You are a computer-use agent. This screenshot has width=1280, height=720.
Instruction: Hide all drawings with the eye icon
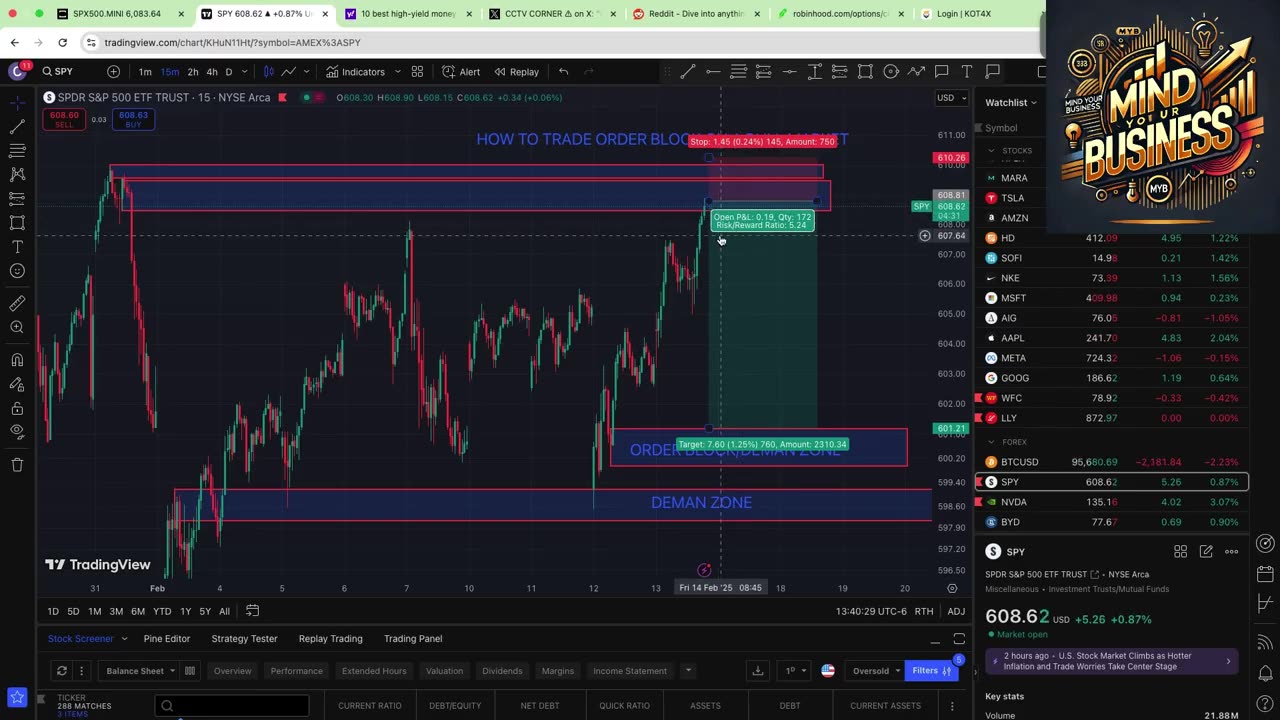(x=17, y=432)
